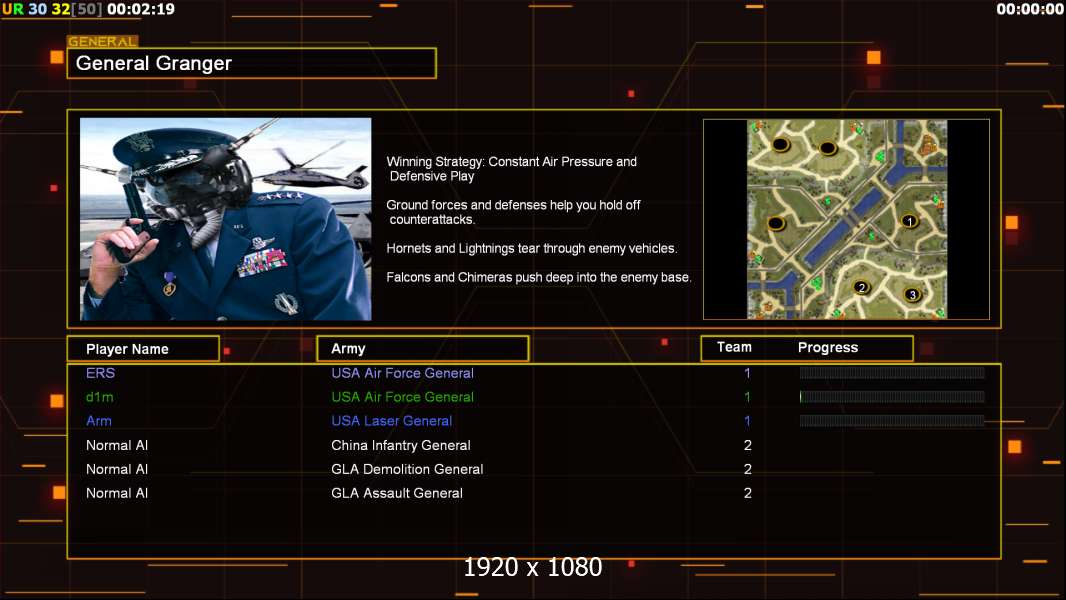Click the Team column header label
Image resolution: width=1066 pixels, height=600 pixels.
click(x=734, y=347)
